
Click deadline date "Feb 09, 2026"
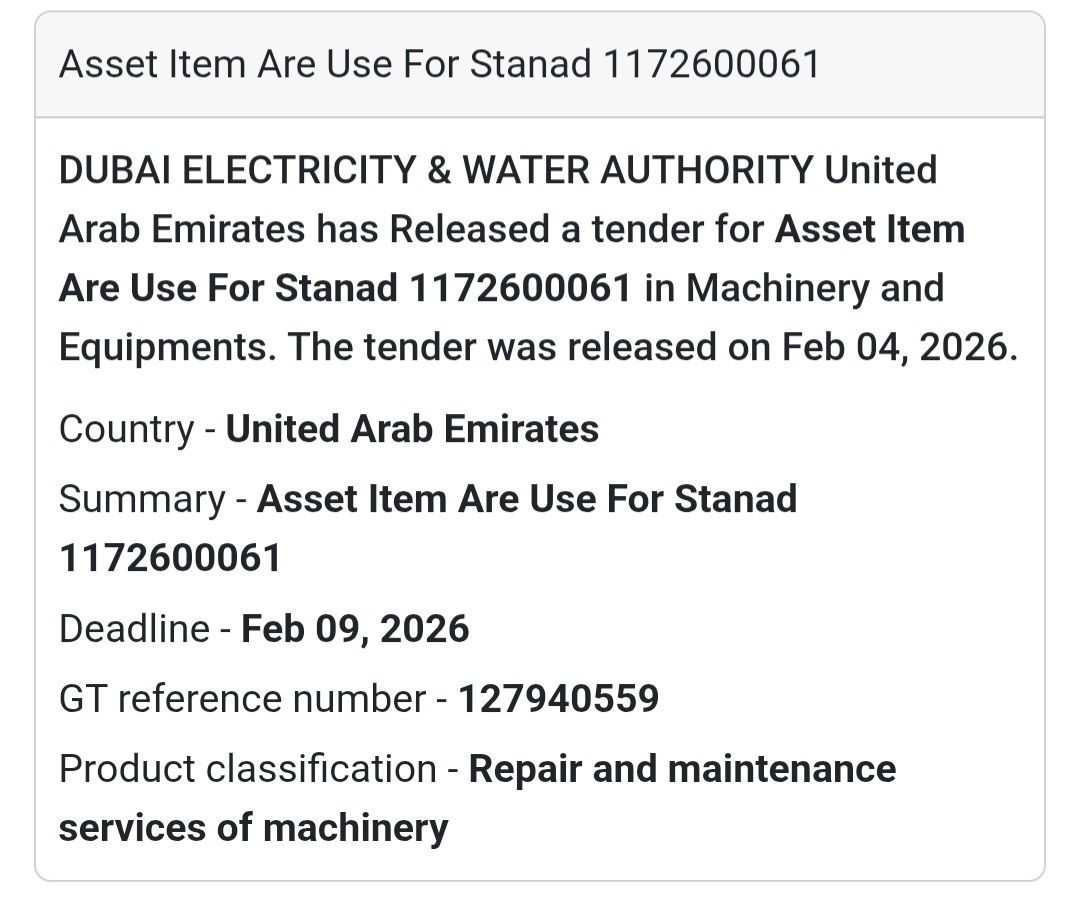click(355, 629)
